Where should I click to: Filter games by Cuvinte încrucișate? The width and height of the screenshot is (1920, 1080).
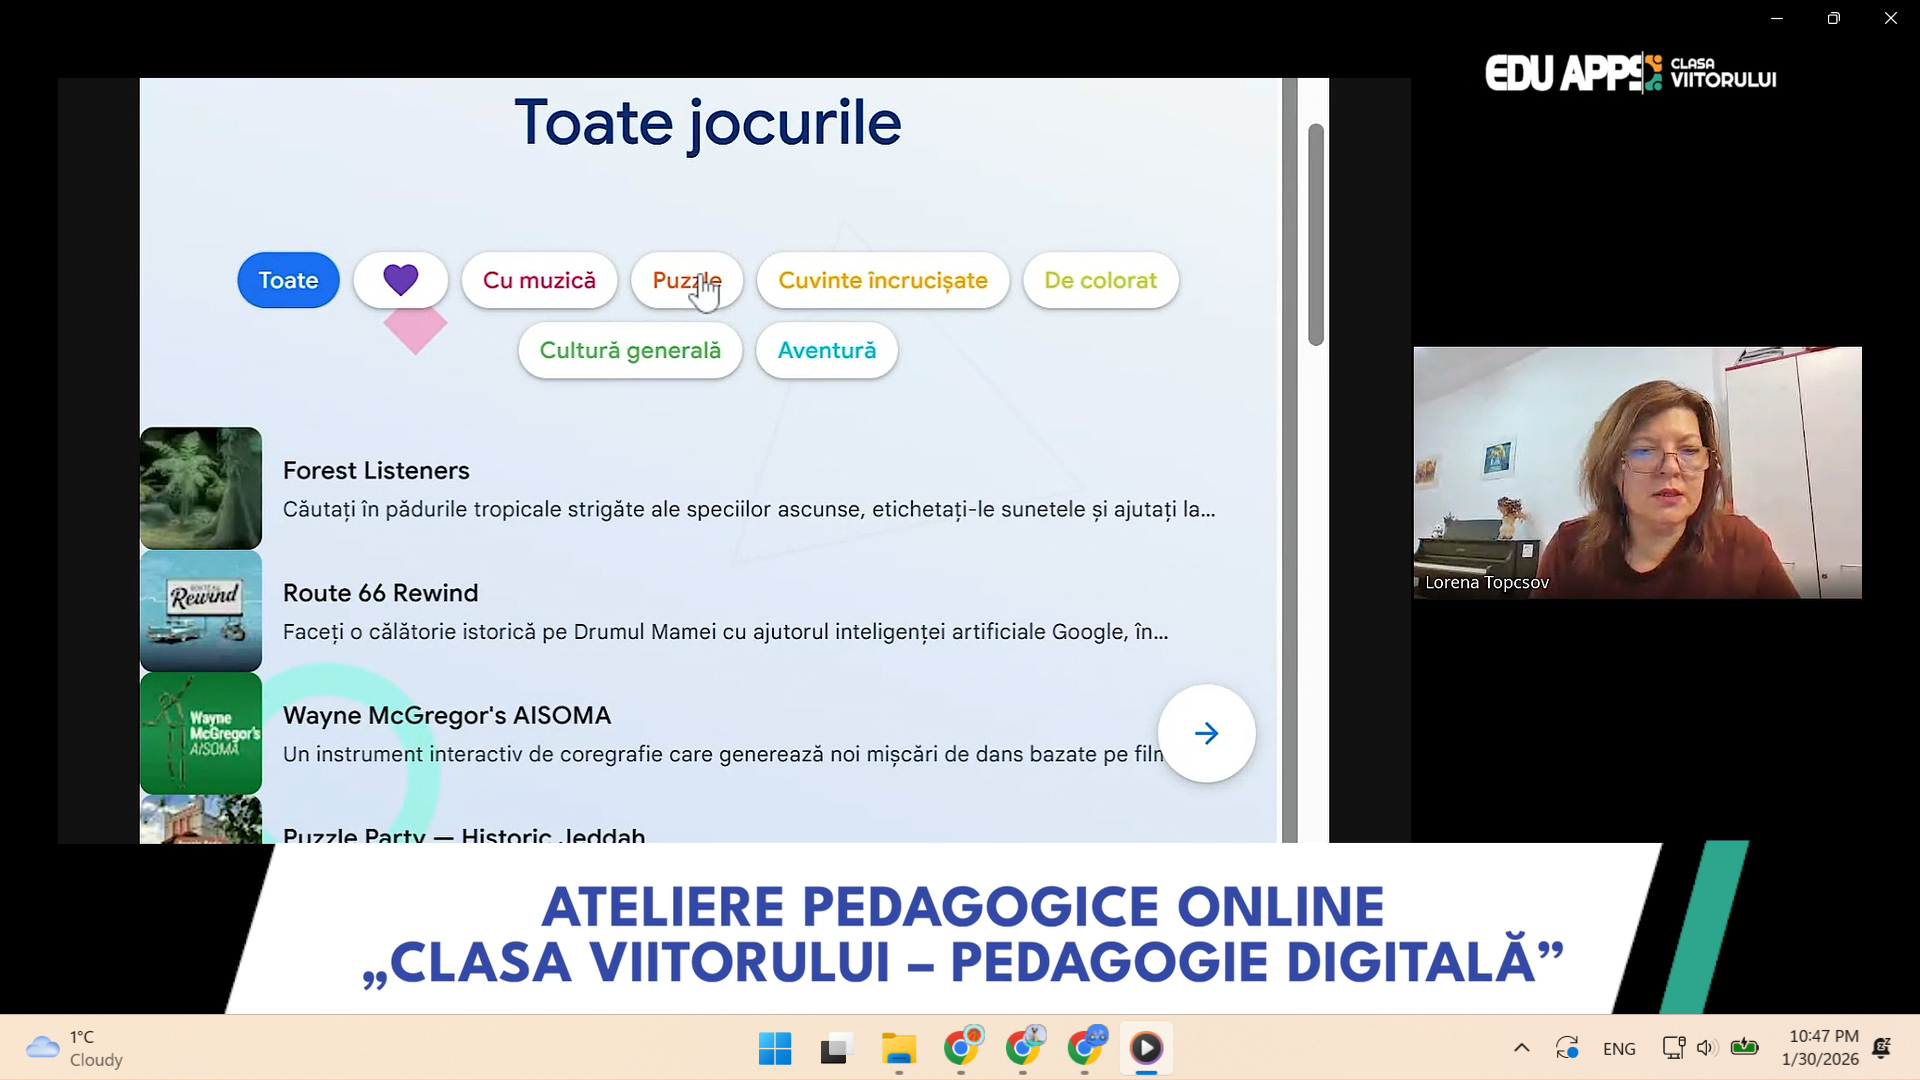(883, 280)
